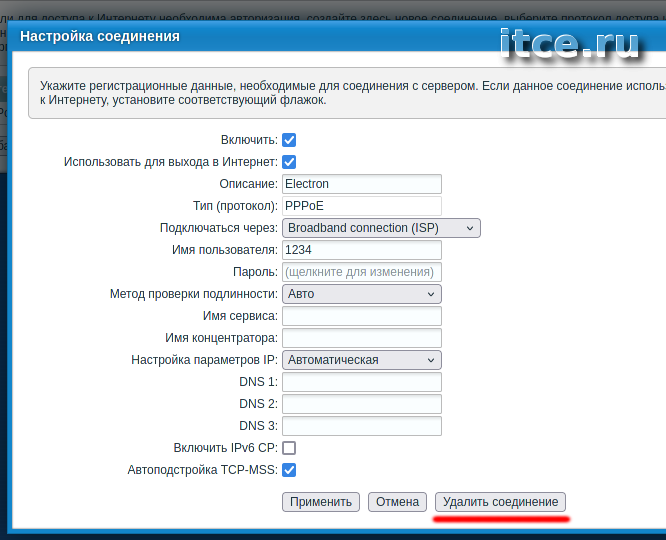Enable the Включить IPv6 CP checkbox
Screen dimensions: 666x540
(289, 448)
